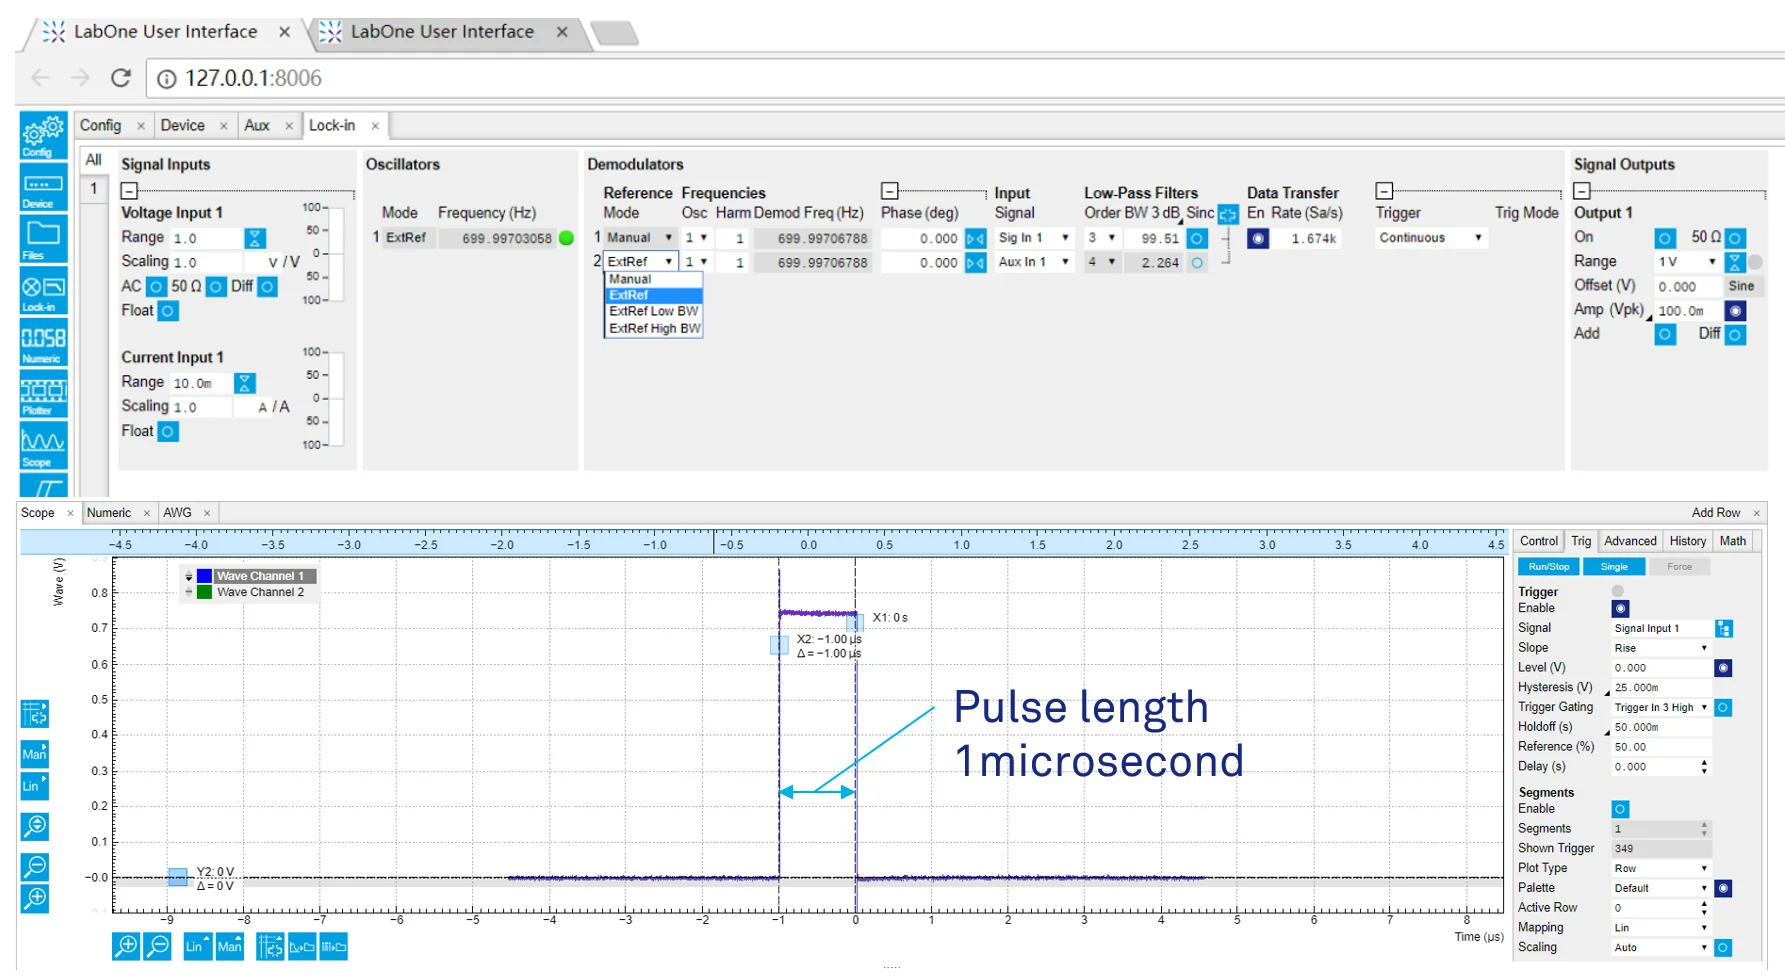
Task: Switch to the Aux tab
Action: 257,125
